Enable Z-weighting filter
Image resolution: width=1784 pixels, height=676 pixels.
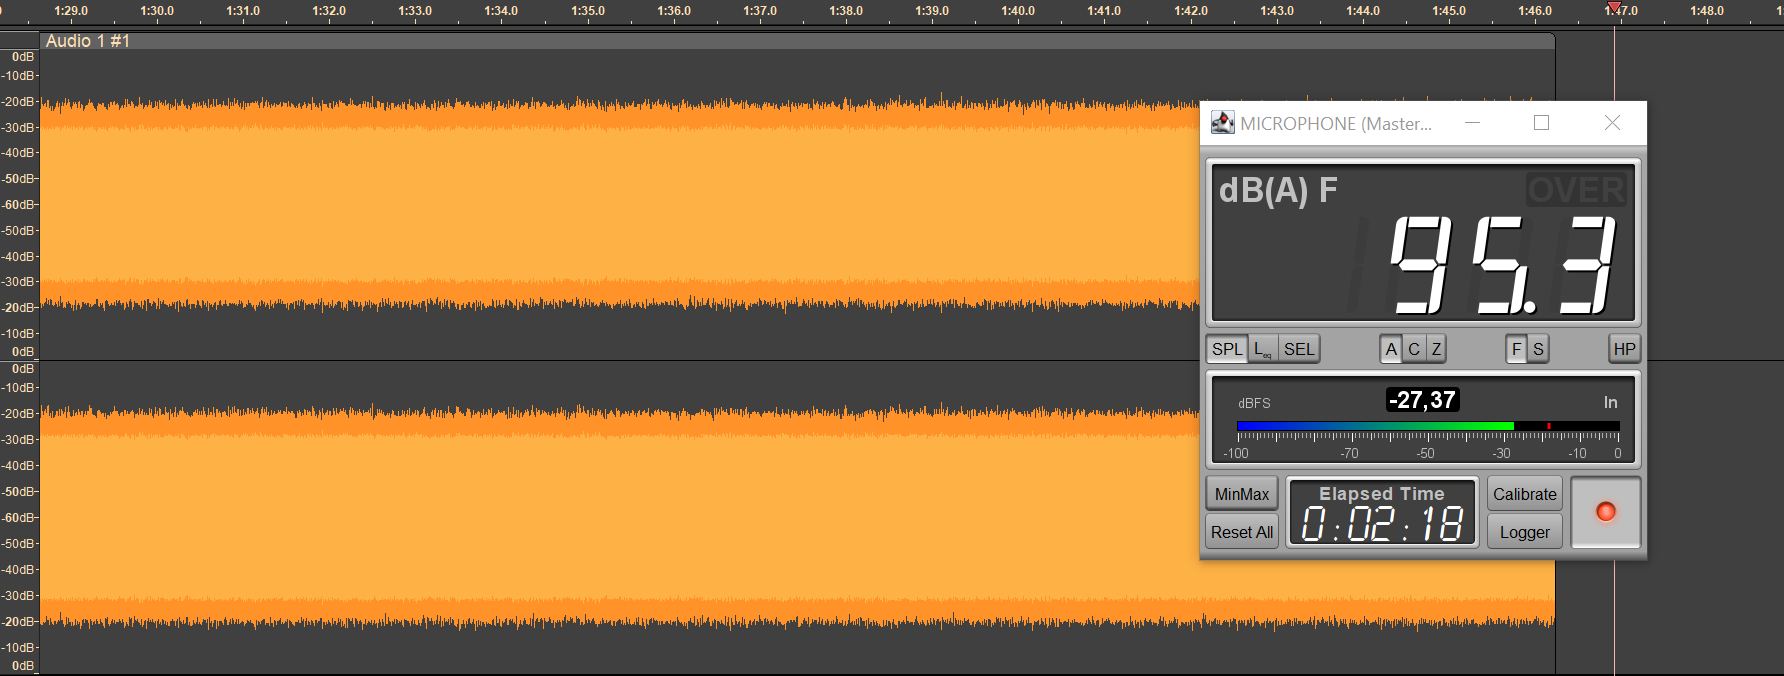[1436, 349]
